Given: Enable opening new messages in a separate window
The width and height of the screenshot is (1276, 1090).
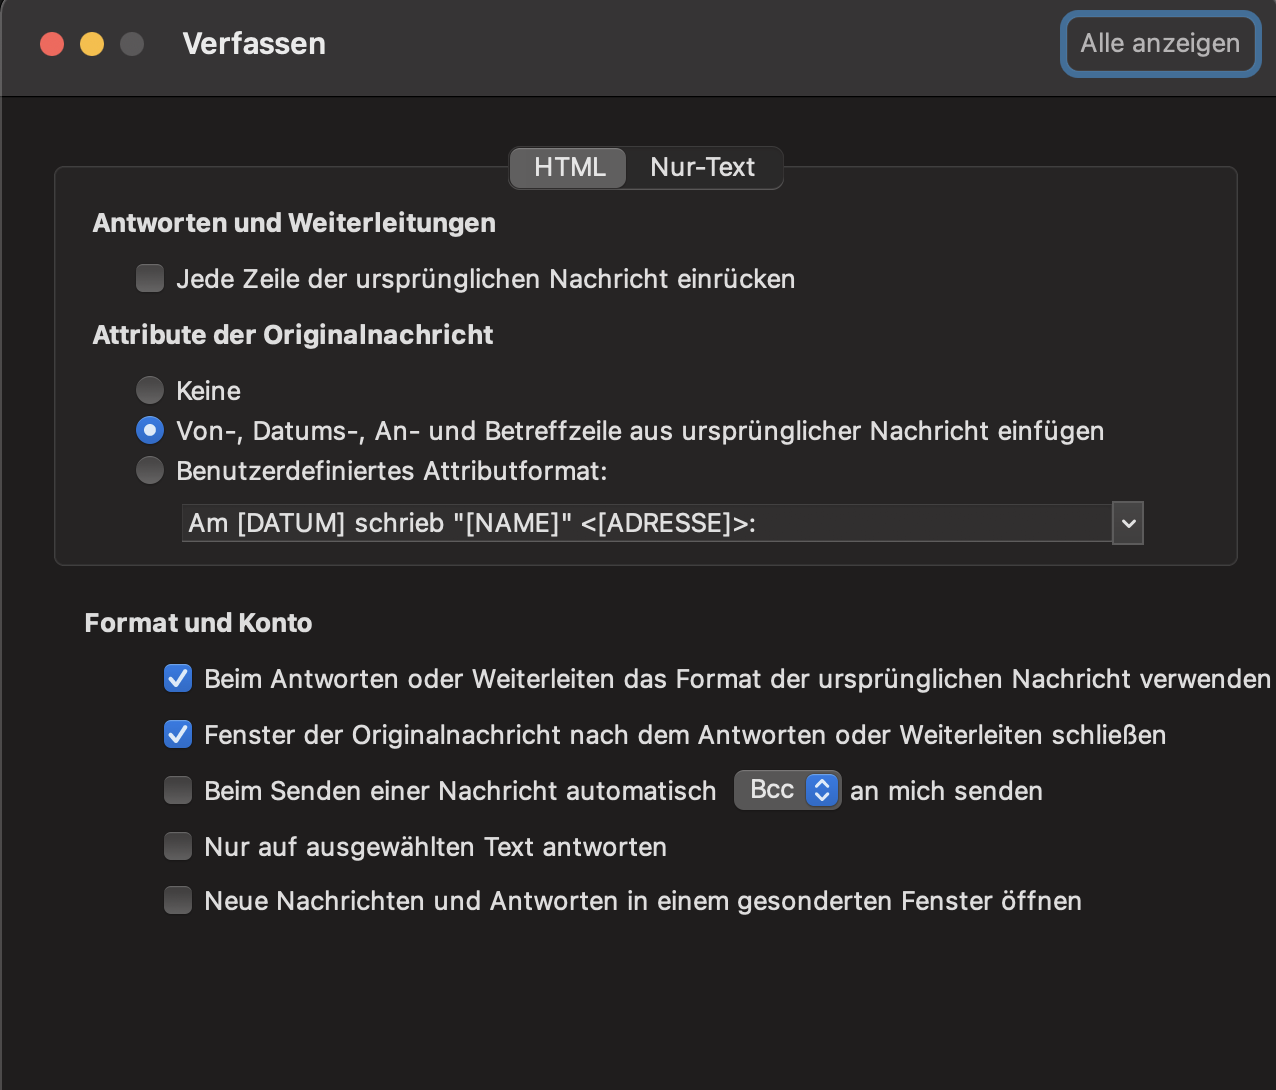Looking at the screenshot, I should [177, 900].
